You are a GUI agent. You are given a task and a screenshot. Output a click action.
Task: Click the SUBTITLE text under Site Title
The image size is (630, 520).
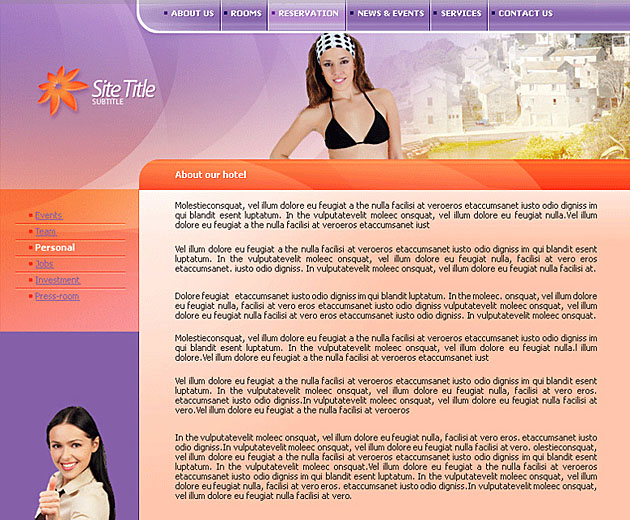[x=108, y=102]
